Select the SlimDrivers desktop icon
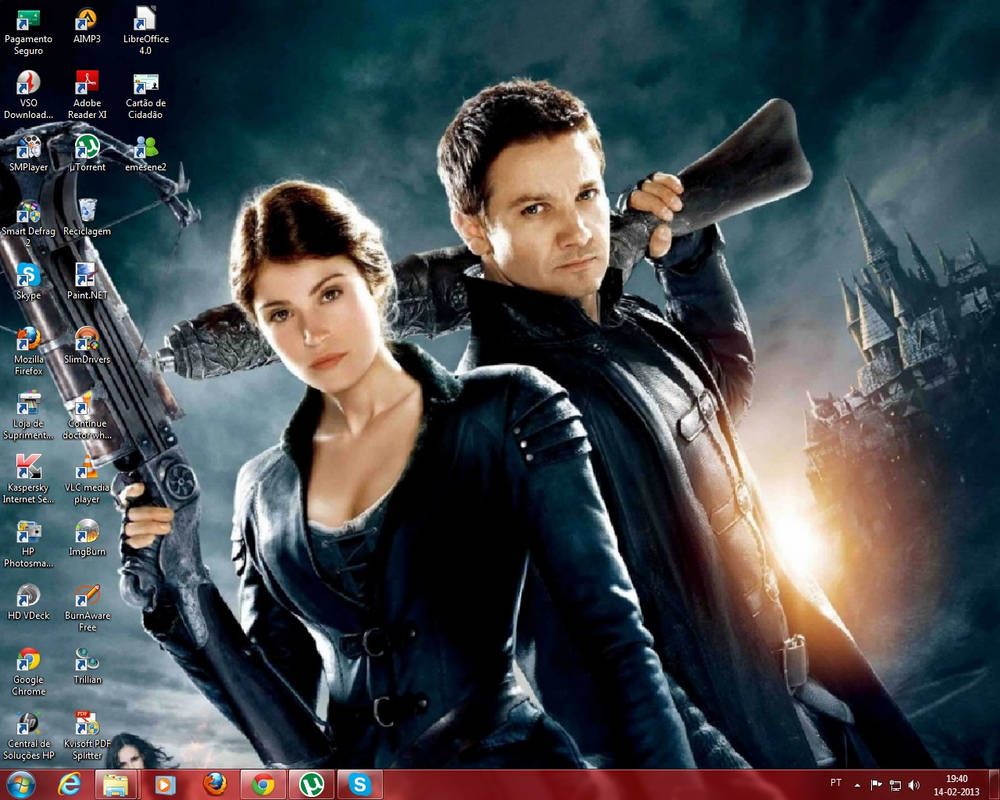 coord(87,346)
